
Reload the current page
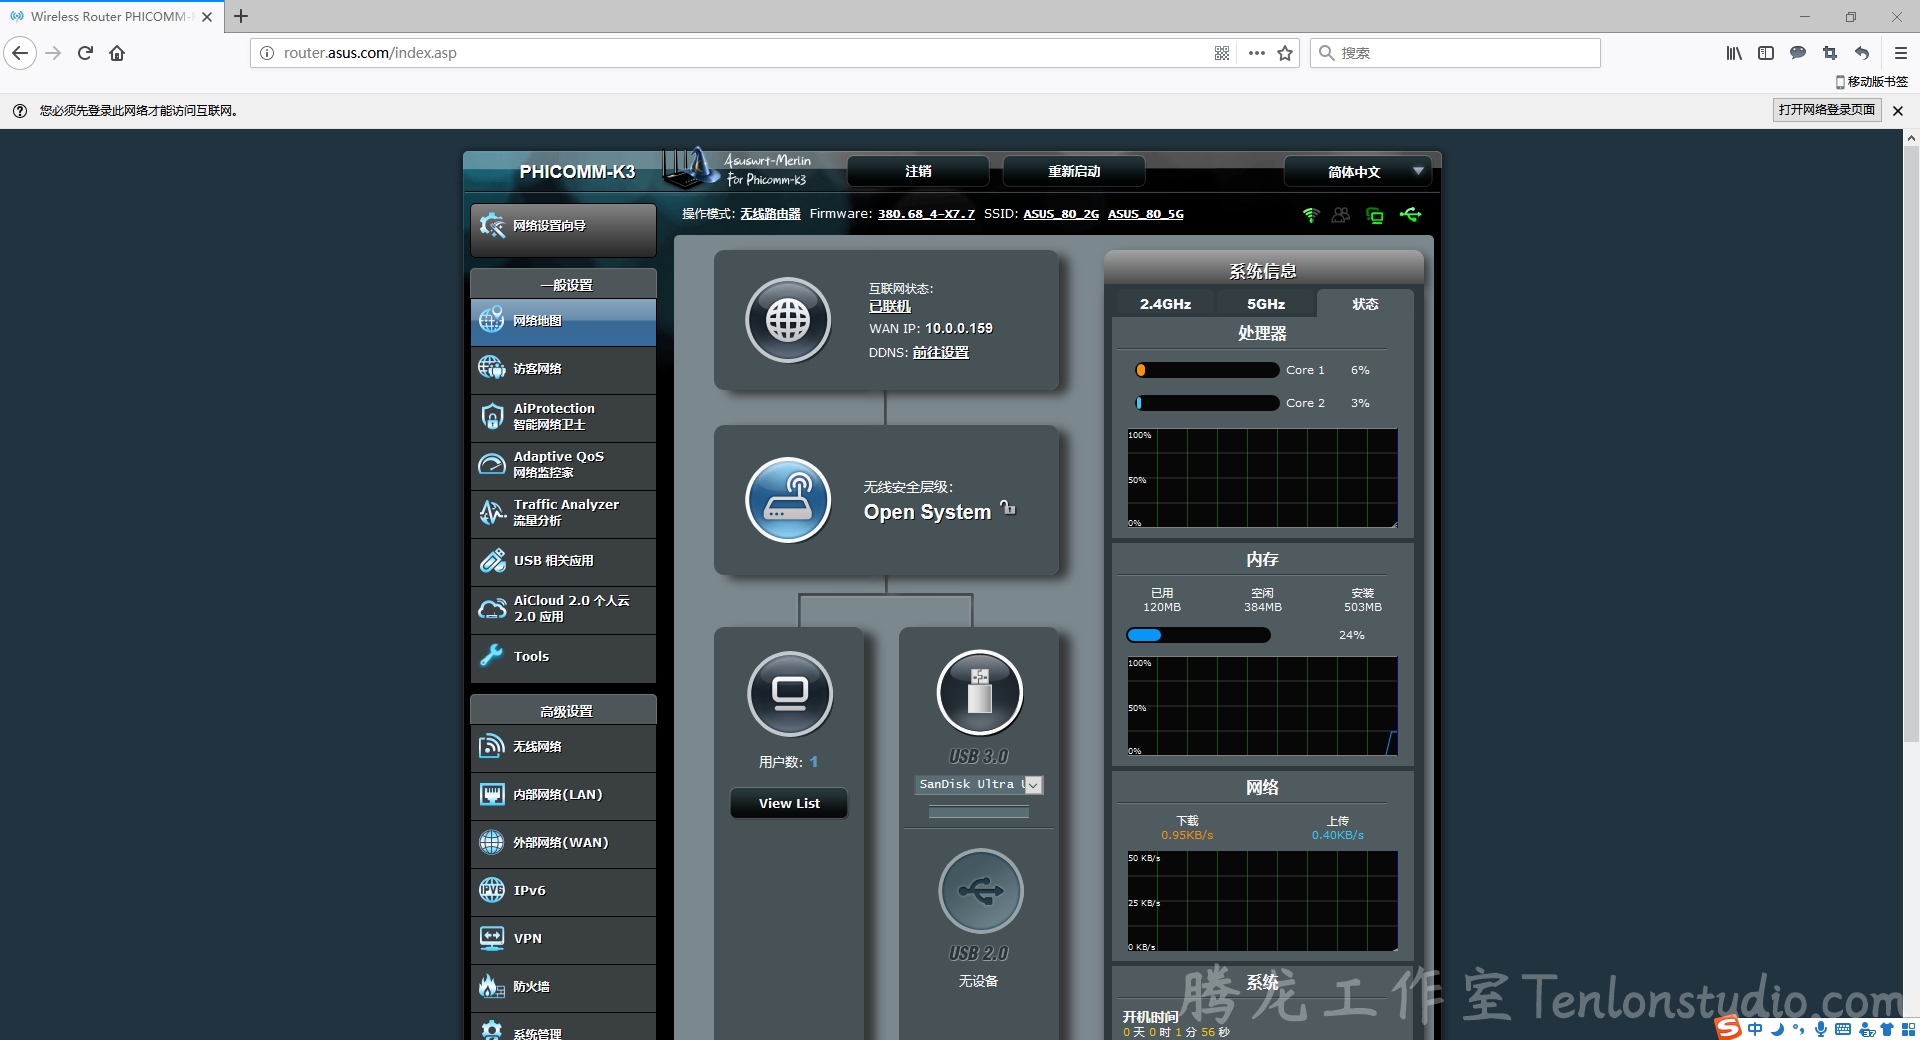[85, 53]
